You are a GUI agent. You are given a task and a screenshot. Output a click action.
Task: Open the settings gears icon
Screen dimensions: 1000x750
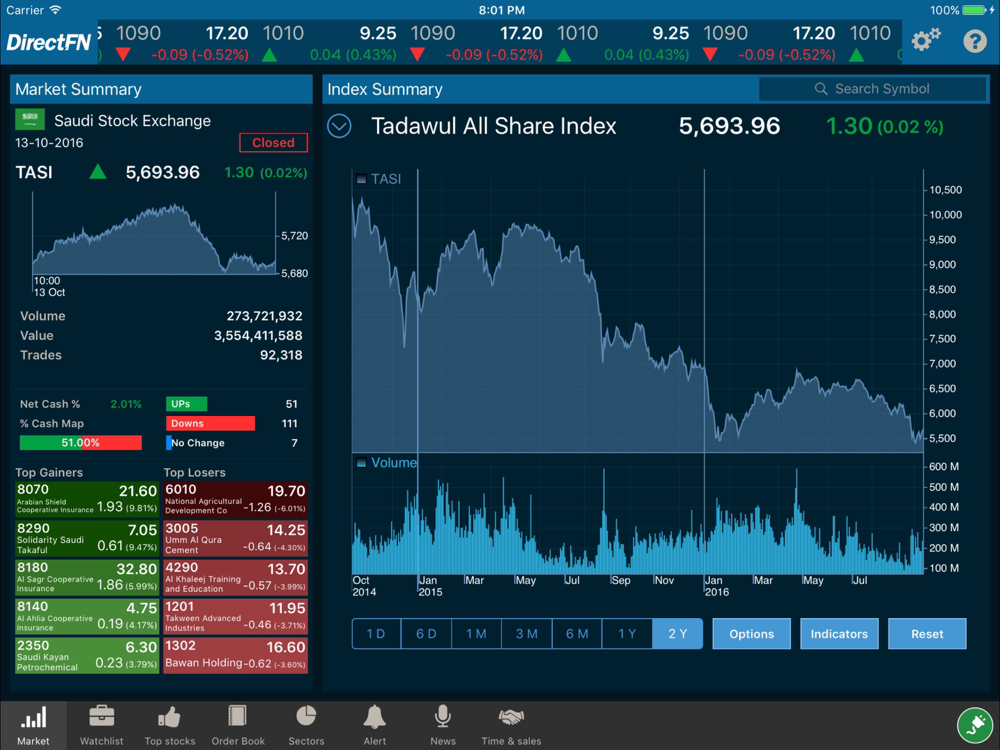(x=925, y=41)
